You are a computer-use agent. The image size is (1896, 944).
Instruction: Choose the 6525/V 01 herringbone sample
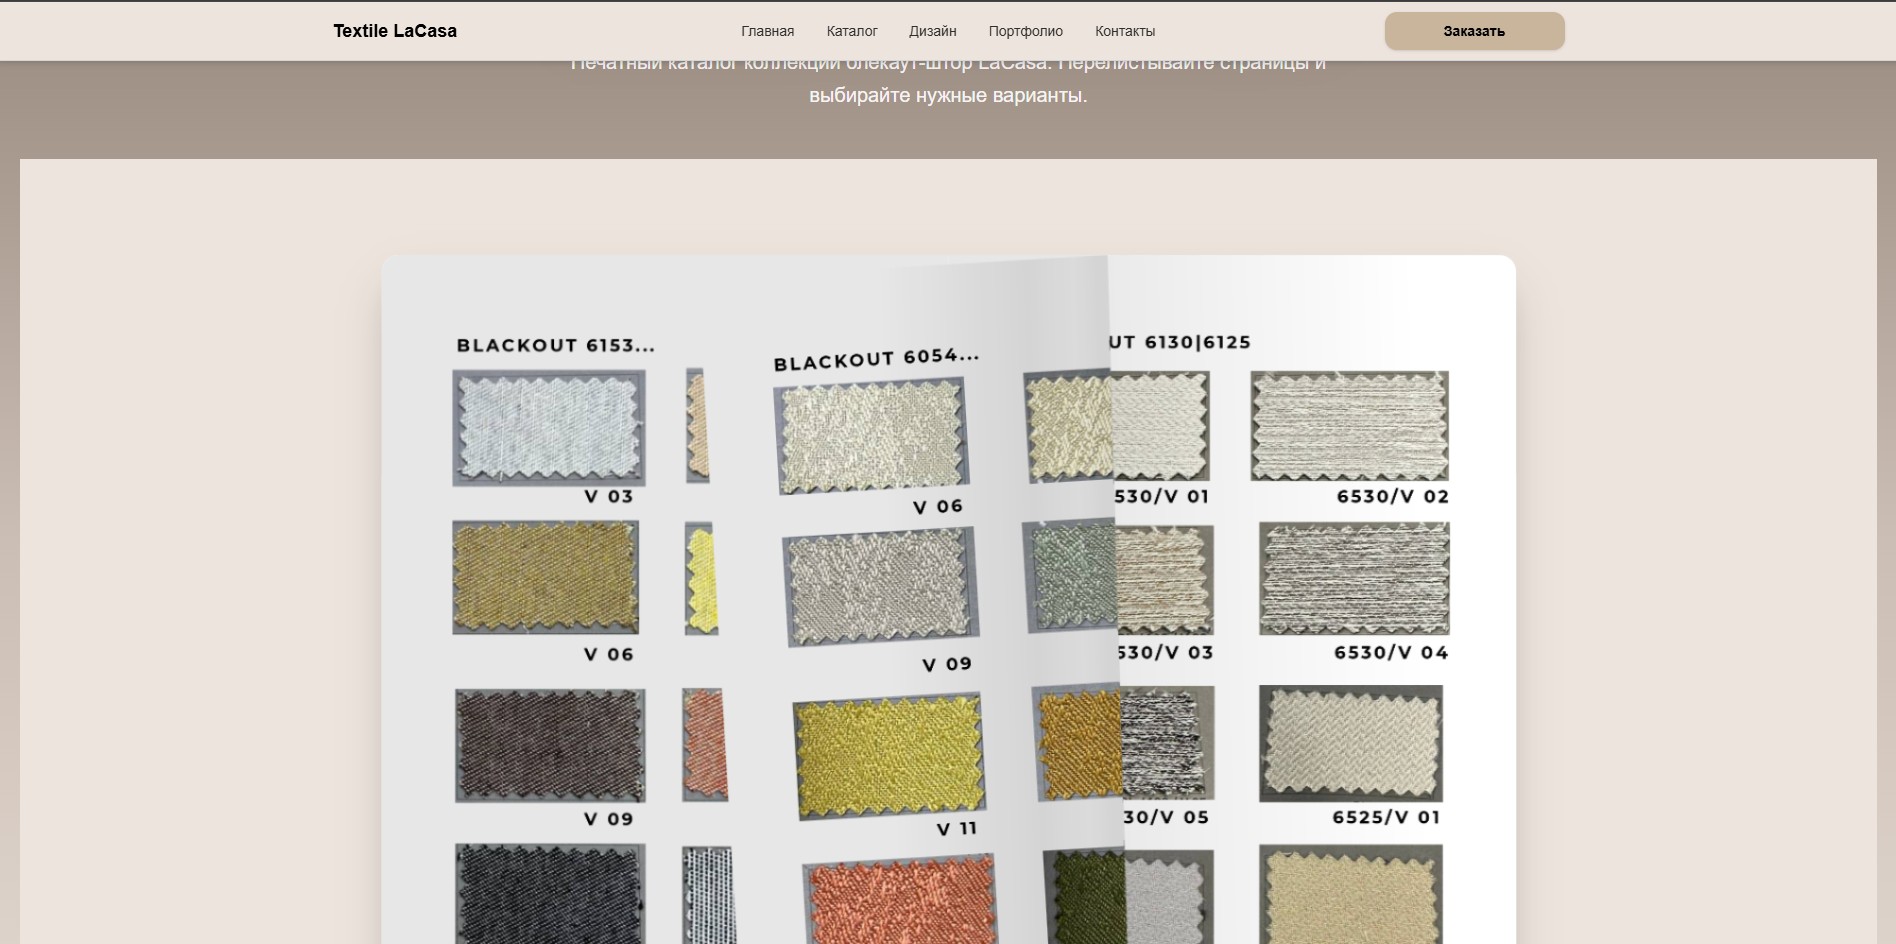pyautogui.click(x=1350, y=743)
